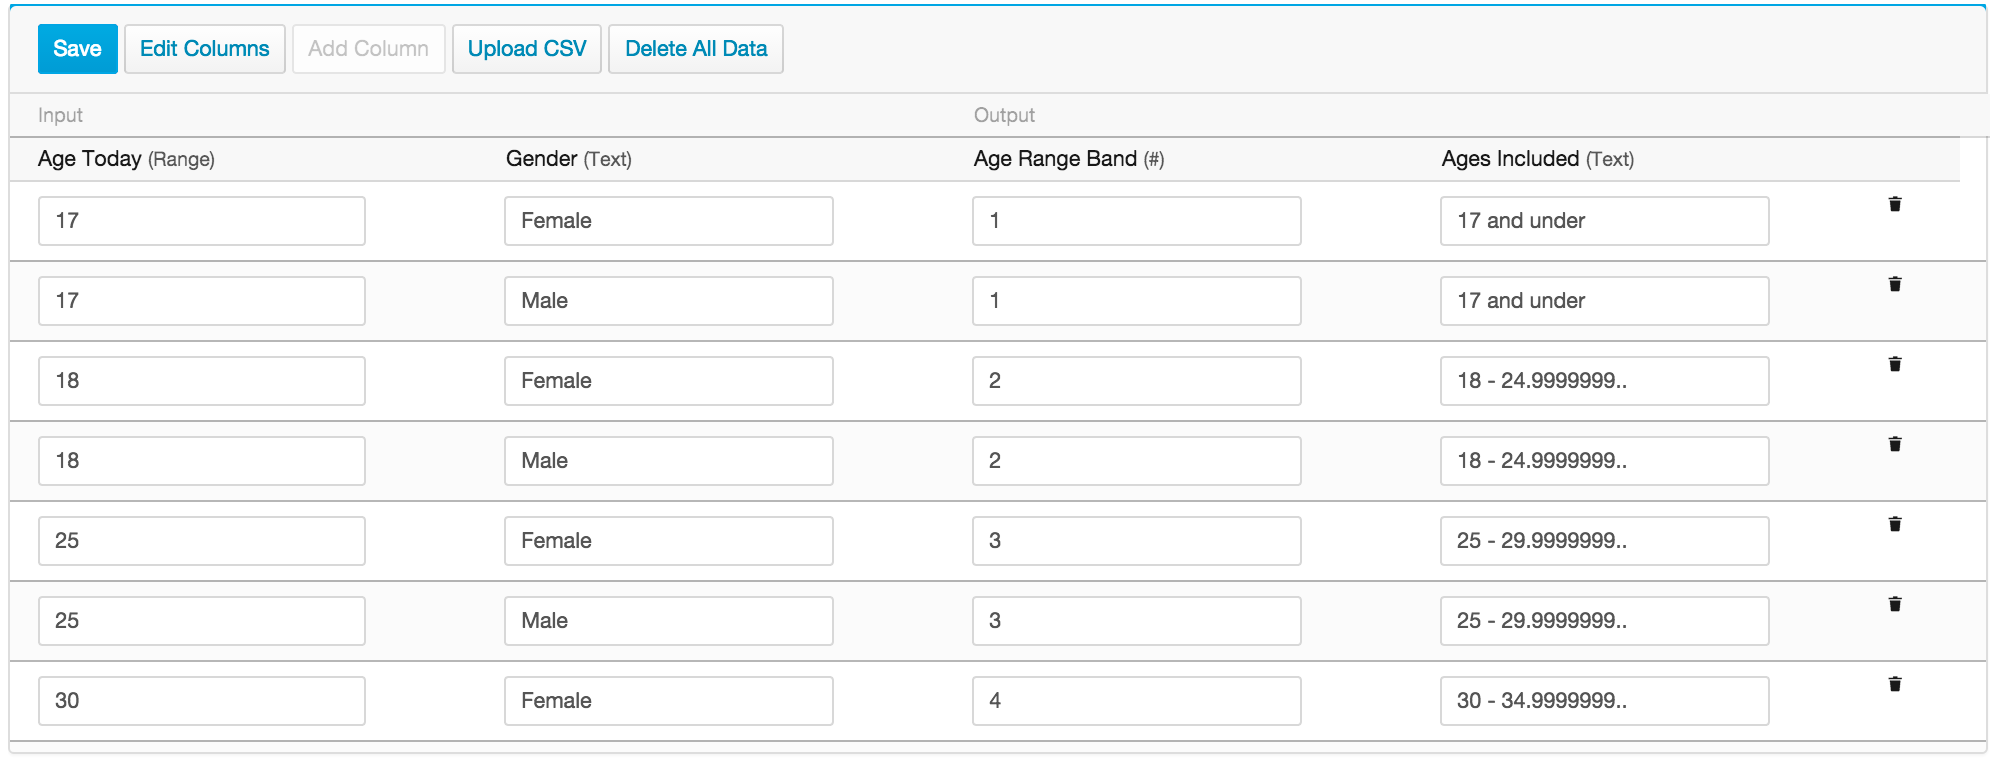Focus Age Today field in 17 Female row

(202, 221)
